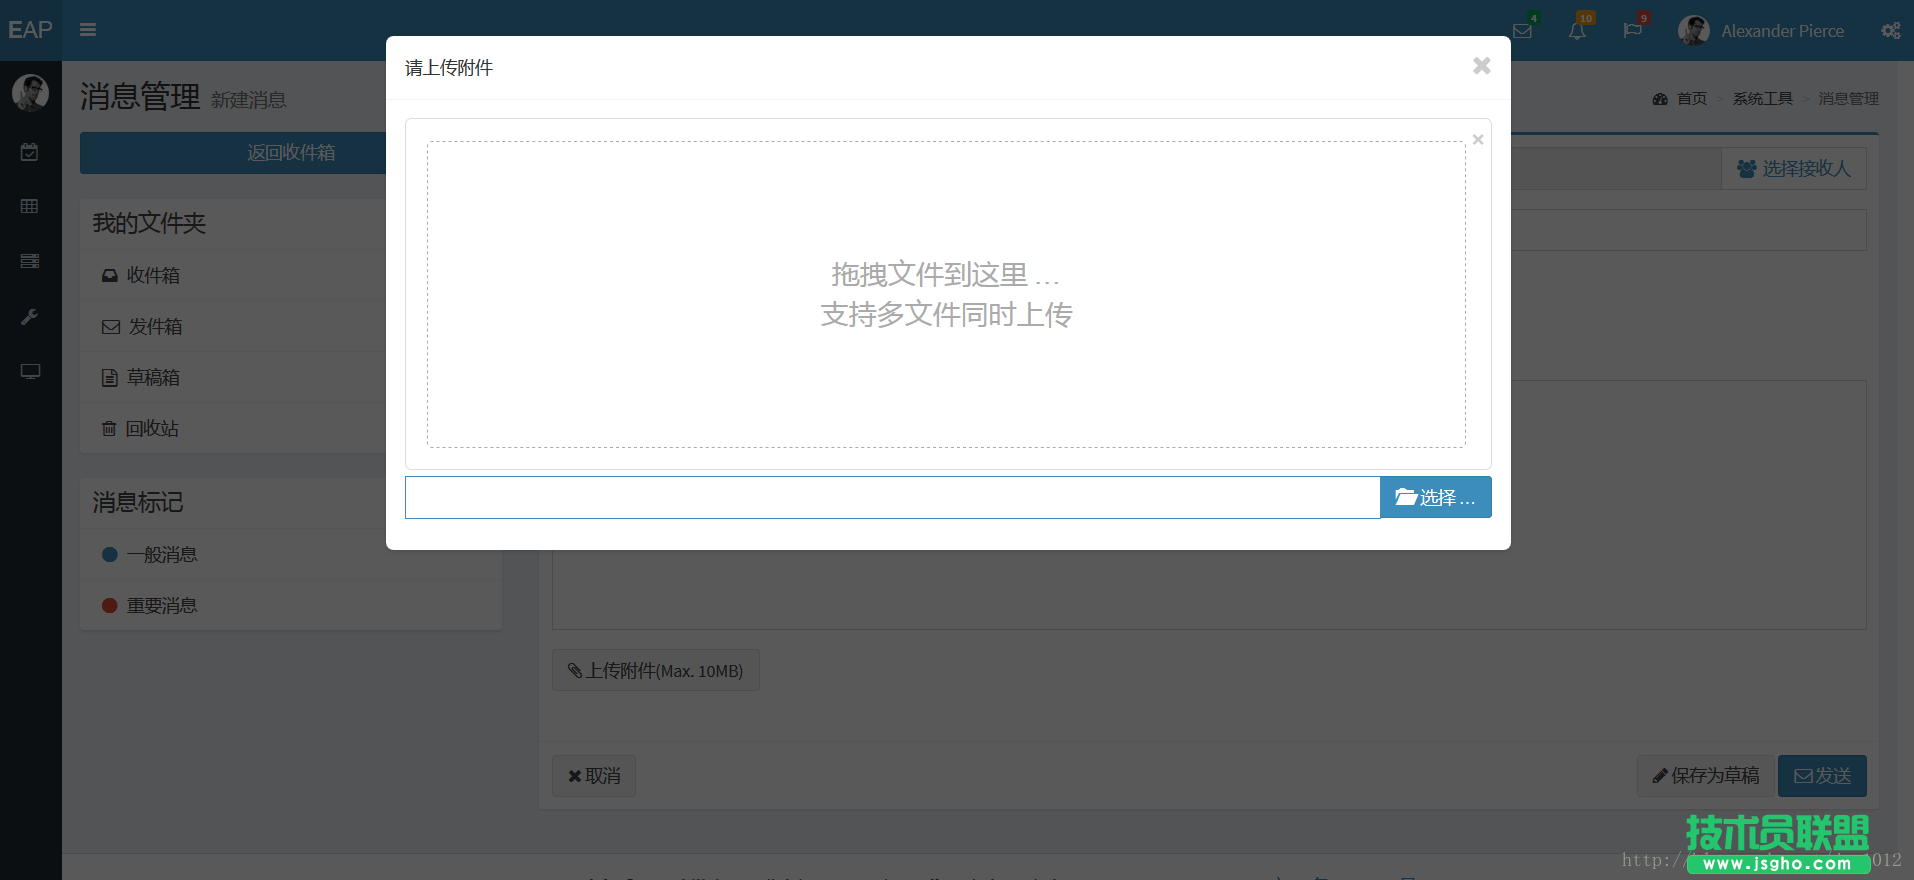Image resolution: width=1914 pixels, height=880 pixels.
Task: Open the wrench tools sidebar icon
Action: 30,317
